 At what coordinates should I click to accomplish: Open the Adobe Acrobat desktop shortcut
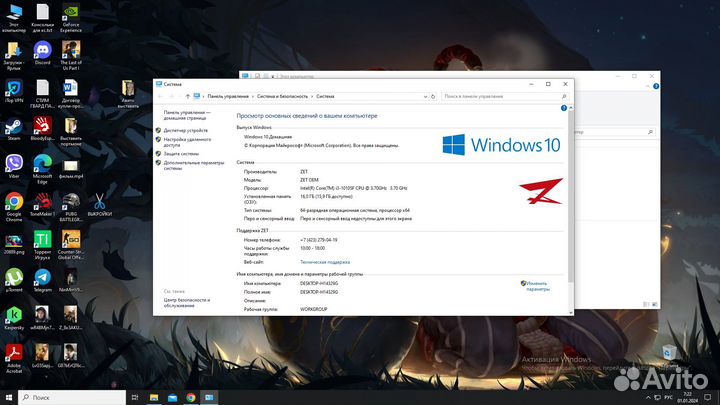click(x=14, y=359)
